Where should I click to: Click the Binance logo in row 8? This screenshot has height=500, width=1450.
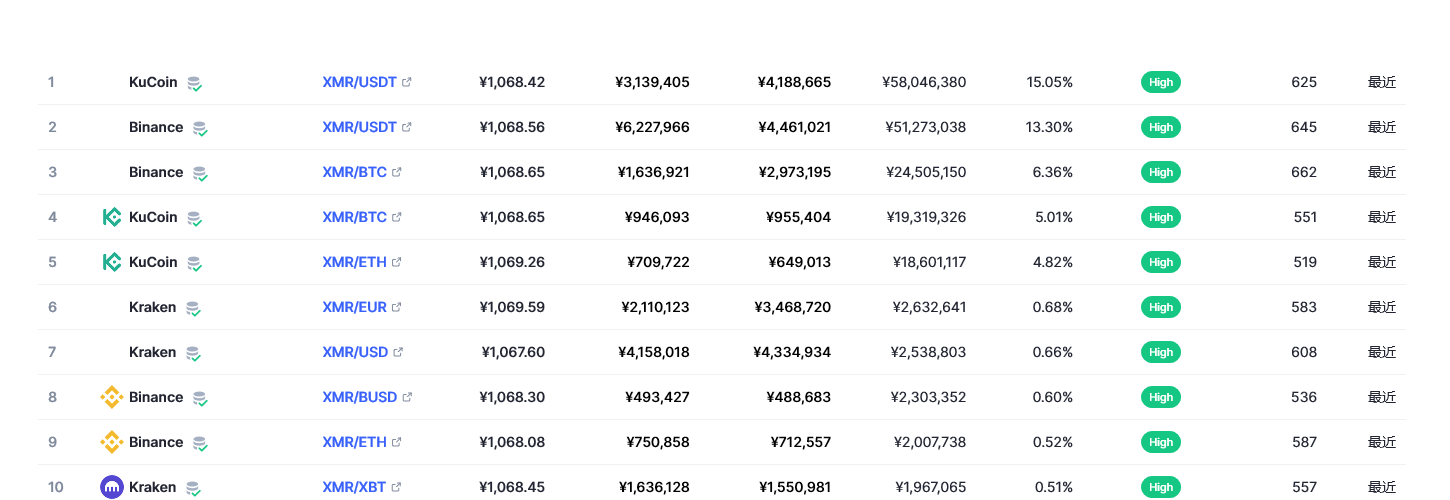[x=112, y=397]
